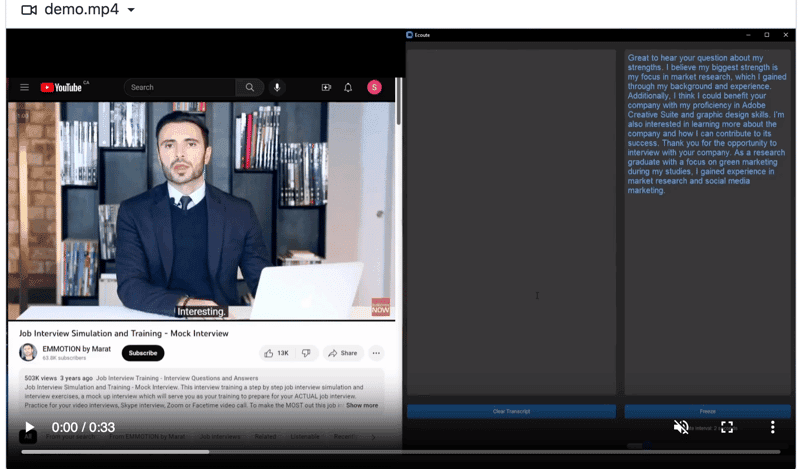Open the demo.mp4 file dropdown
This screenshot has height=469, width=800.
click(x=131, y=10)
